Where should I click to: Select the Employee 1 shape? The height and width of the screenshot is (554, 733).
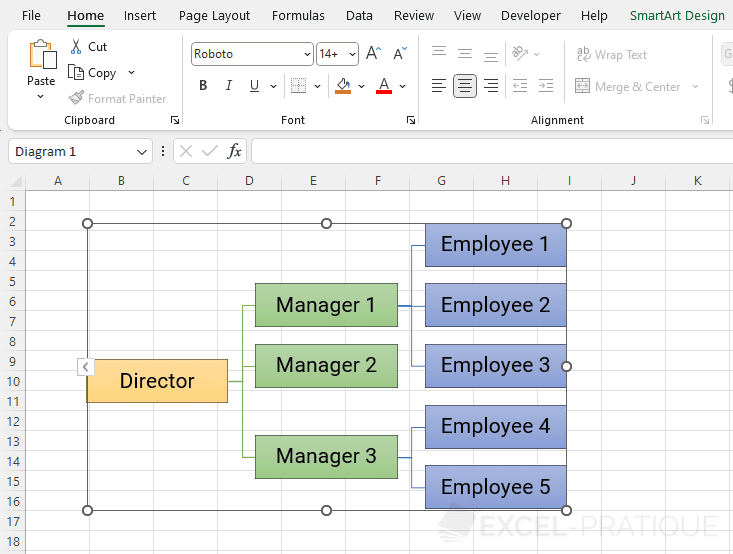(x=496, y=245)
